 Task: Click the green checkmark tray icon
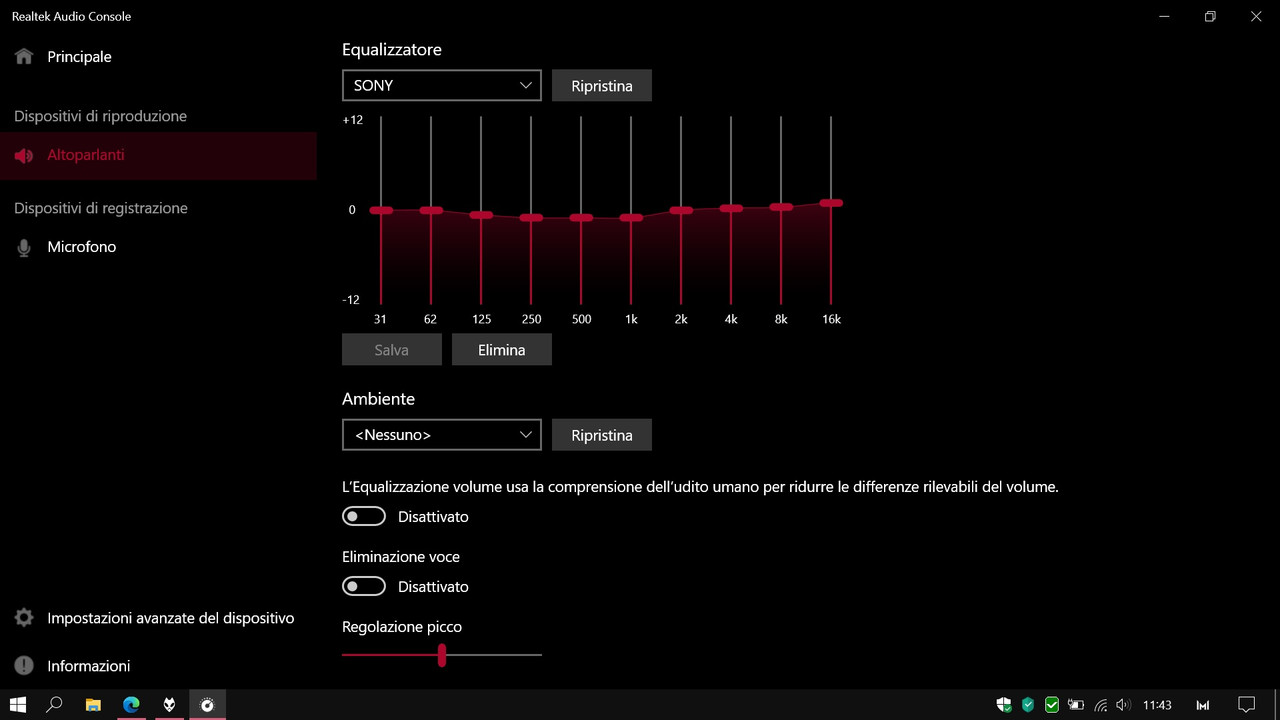pos(1052,705)
